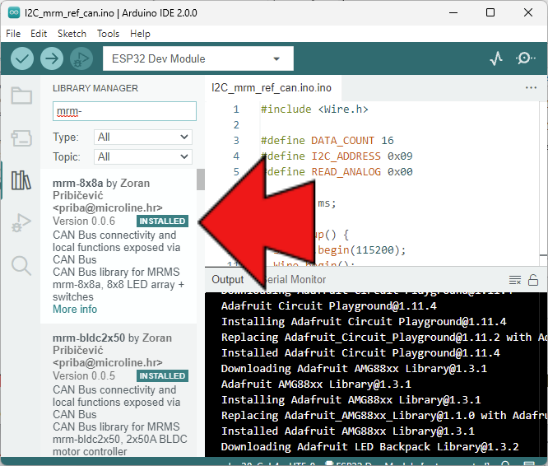Click the Upload arrow button
548x466 pixels.
pyautogui.click(x=52, y=58)
